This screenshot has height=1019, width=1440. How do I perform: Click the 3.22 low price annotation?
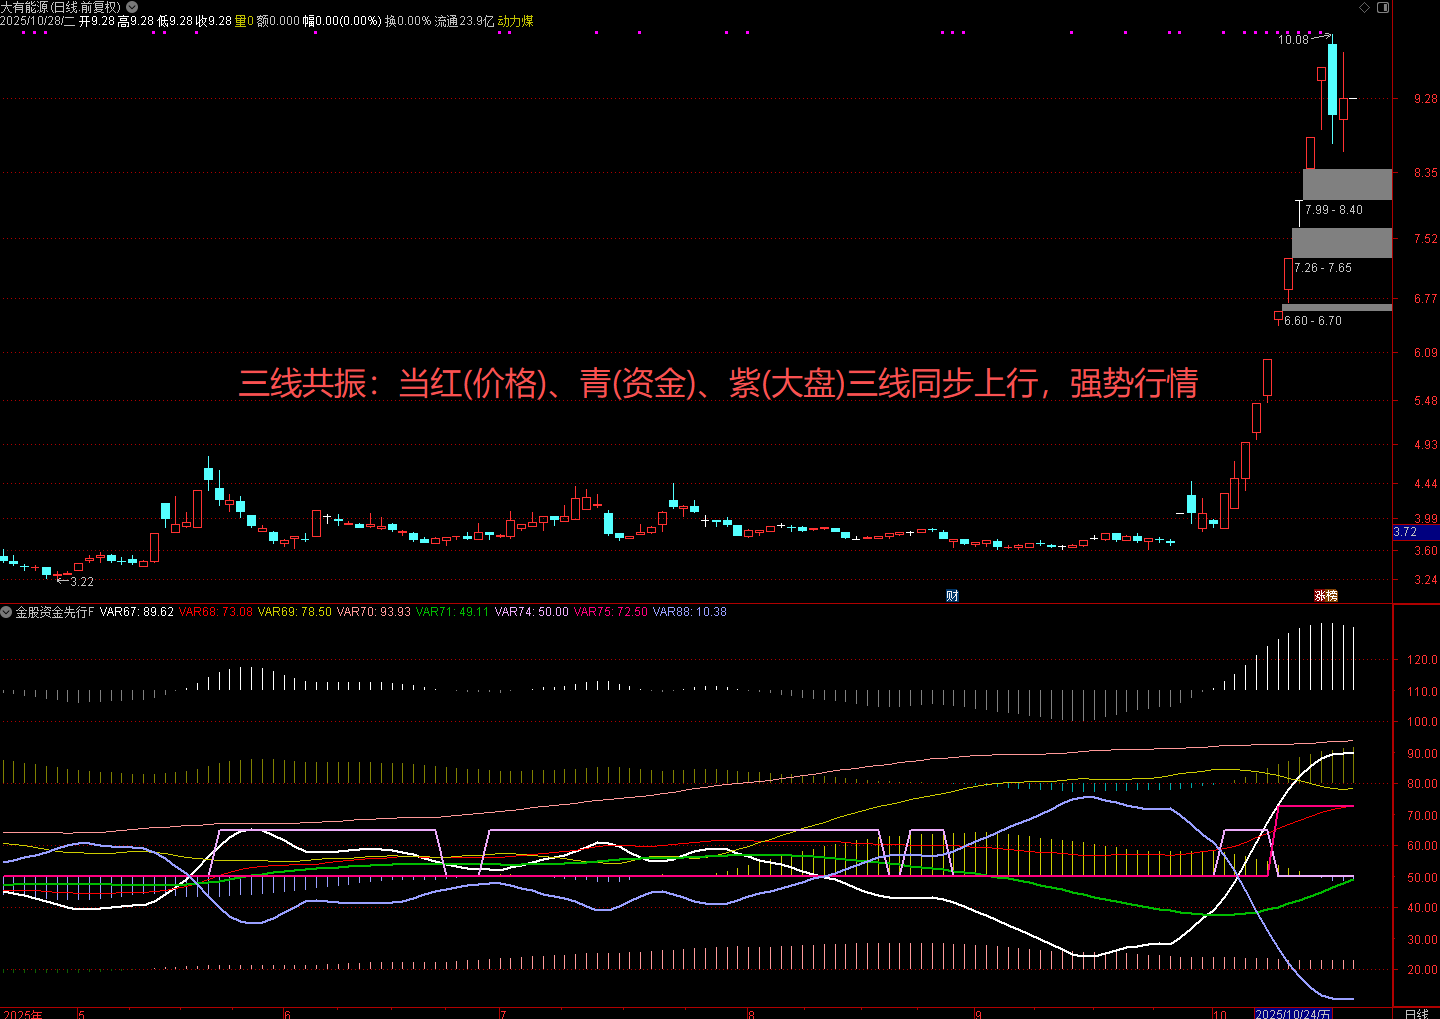point(82,582)
